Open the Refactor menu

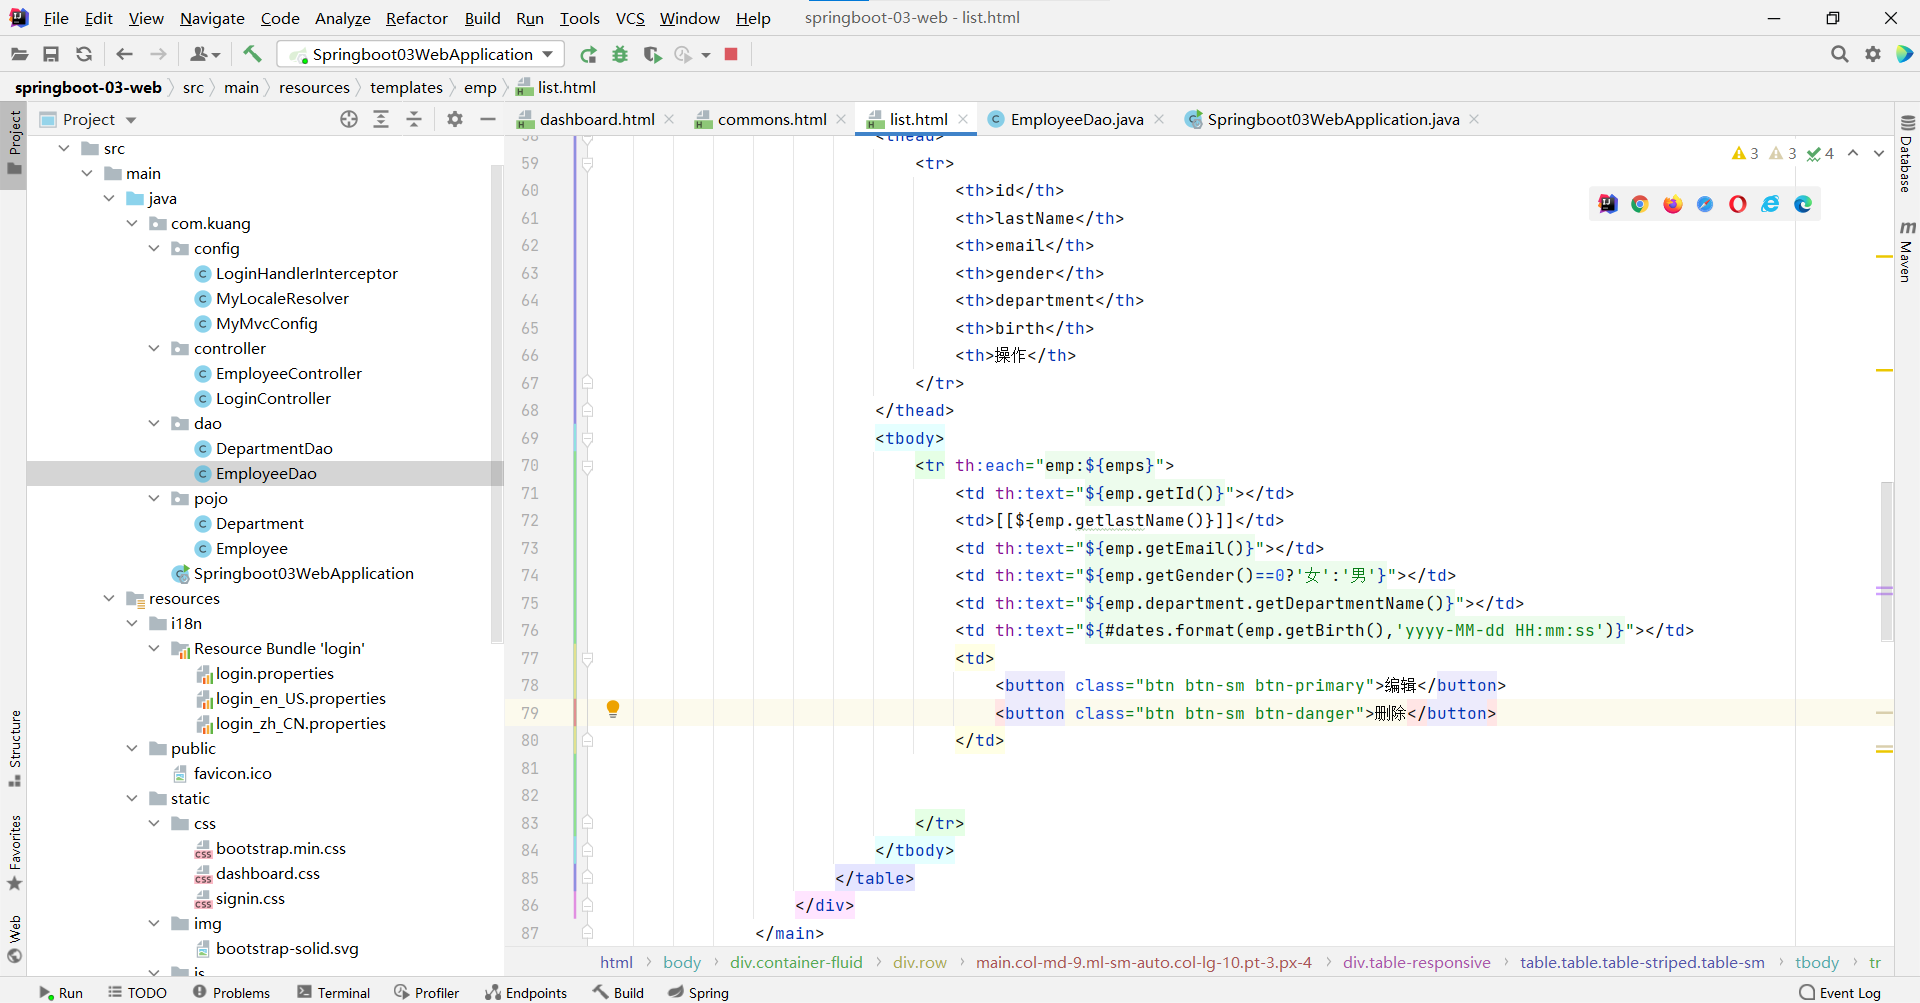[416, 18]
